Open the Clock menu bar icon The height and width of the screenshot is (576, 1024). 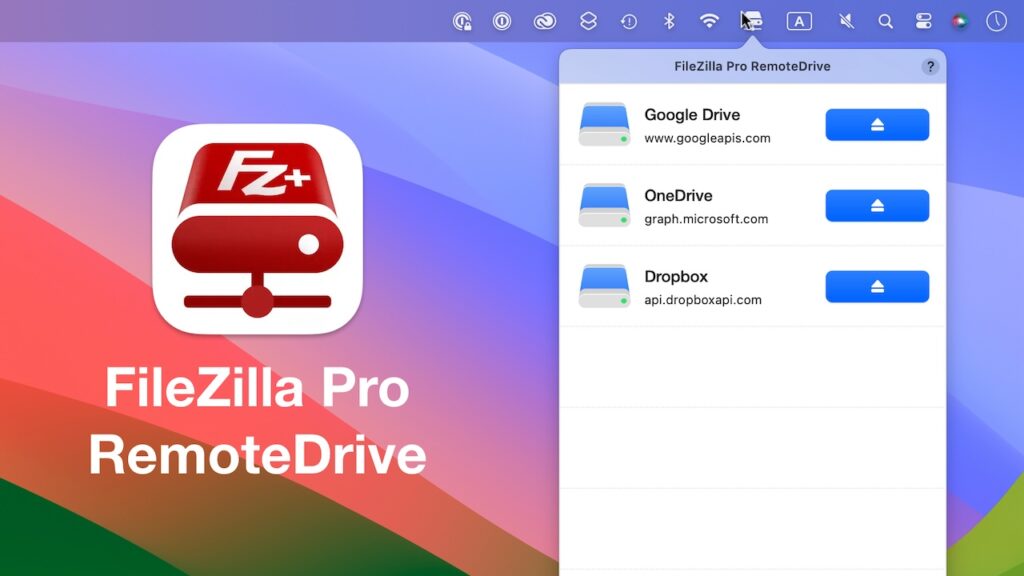(x=997, y=21)
